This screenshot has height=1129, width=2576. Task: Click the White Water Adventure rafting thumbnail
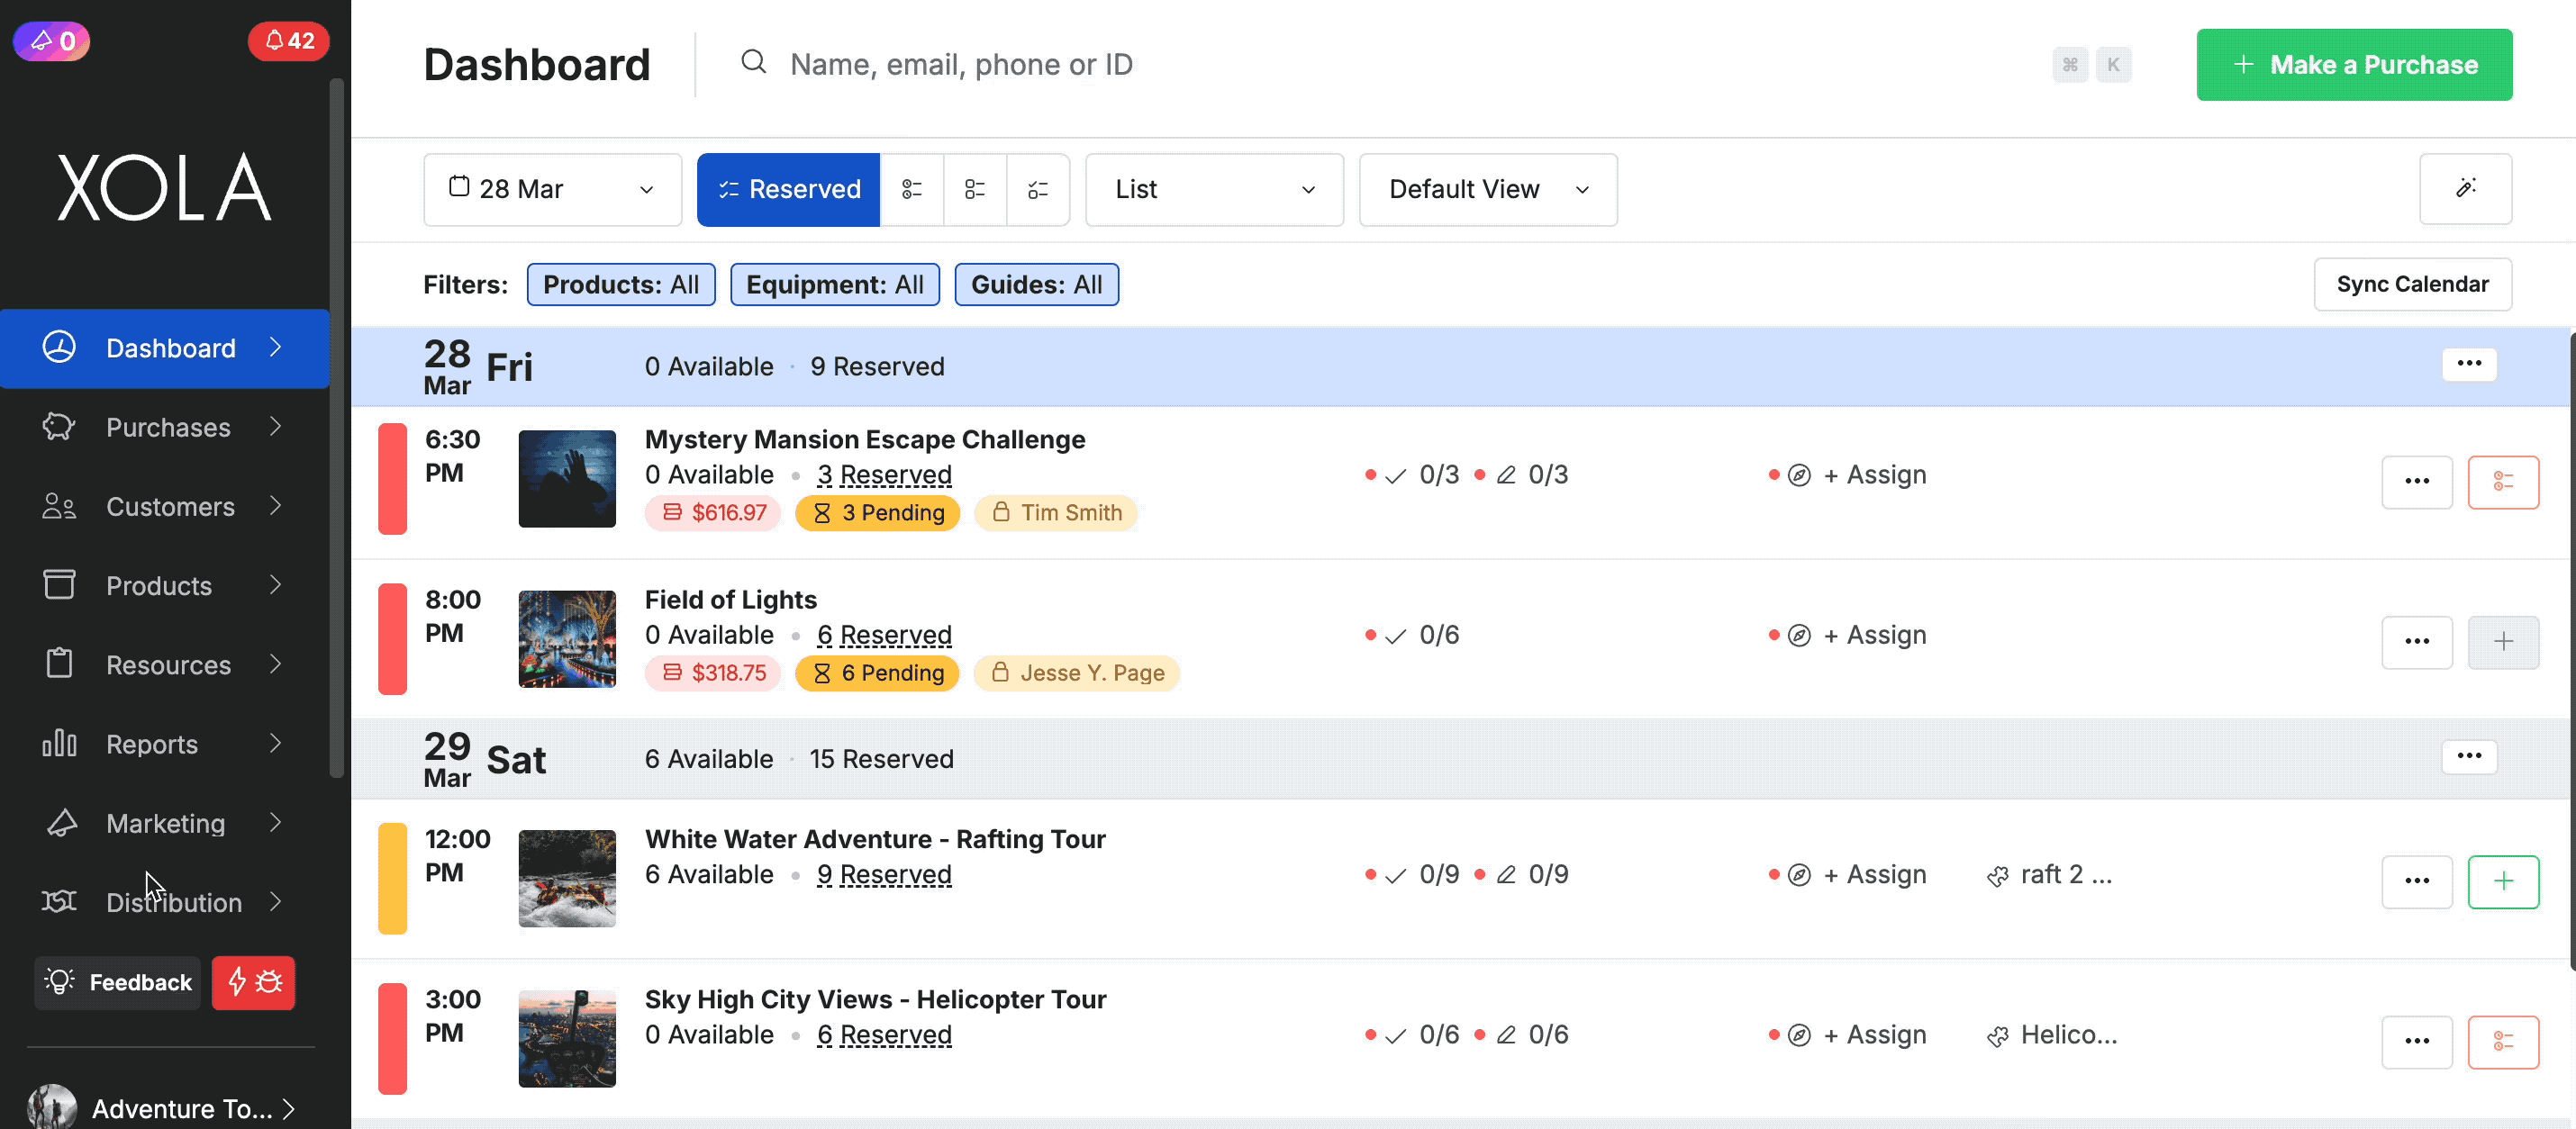point(567,879)
